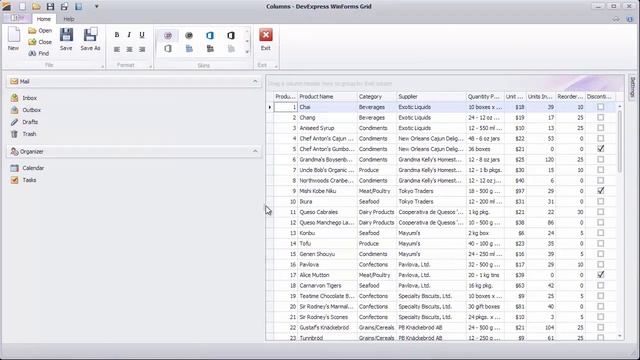Sort by Supplier column header

431,97
